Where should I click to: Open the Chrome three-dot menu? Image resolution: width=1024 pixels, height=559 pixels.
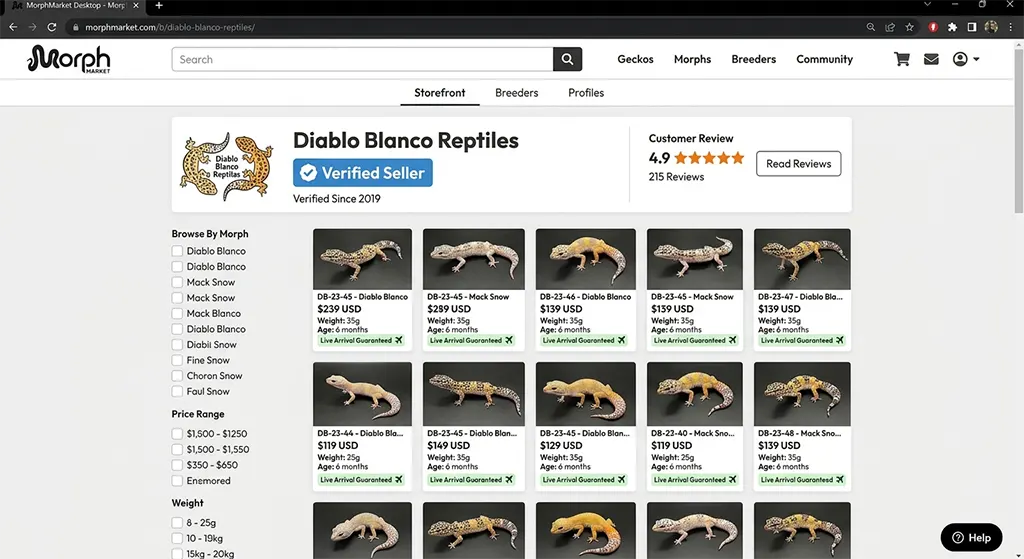(1010, 27)
